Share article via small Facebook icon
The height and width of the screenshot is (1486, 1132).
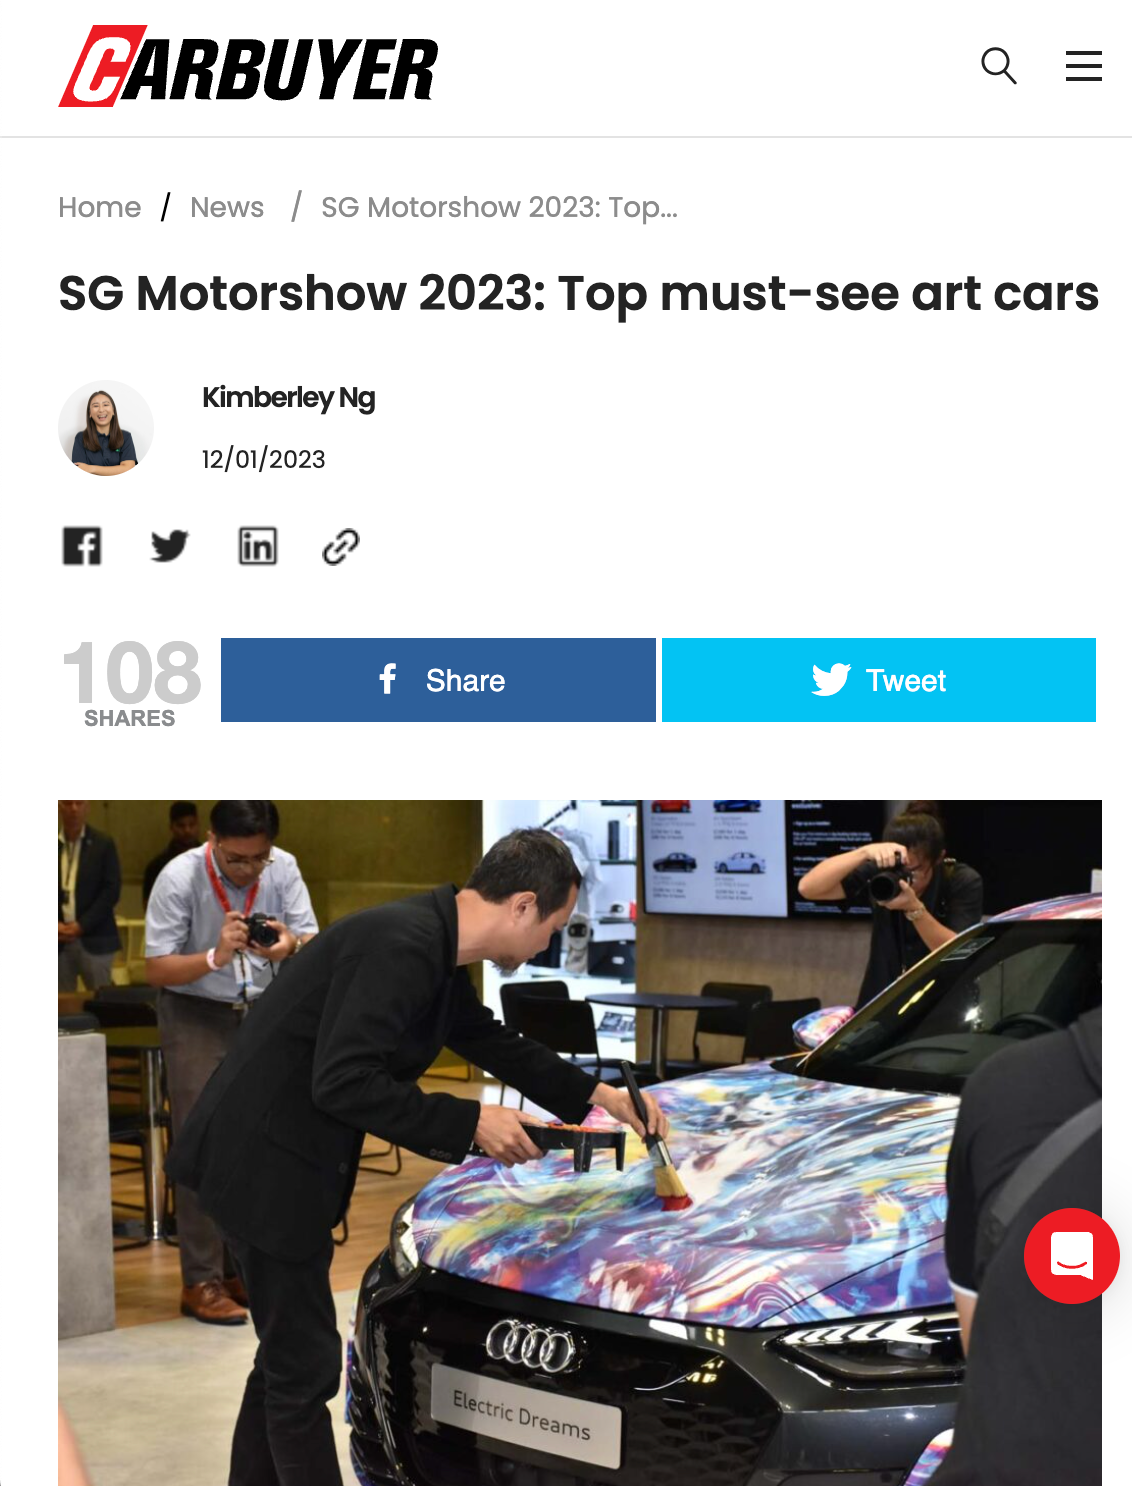click(82, 546)
